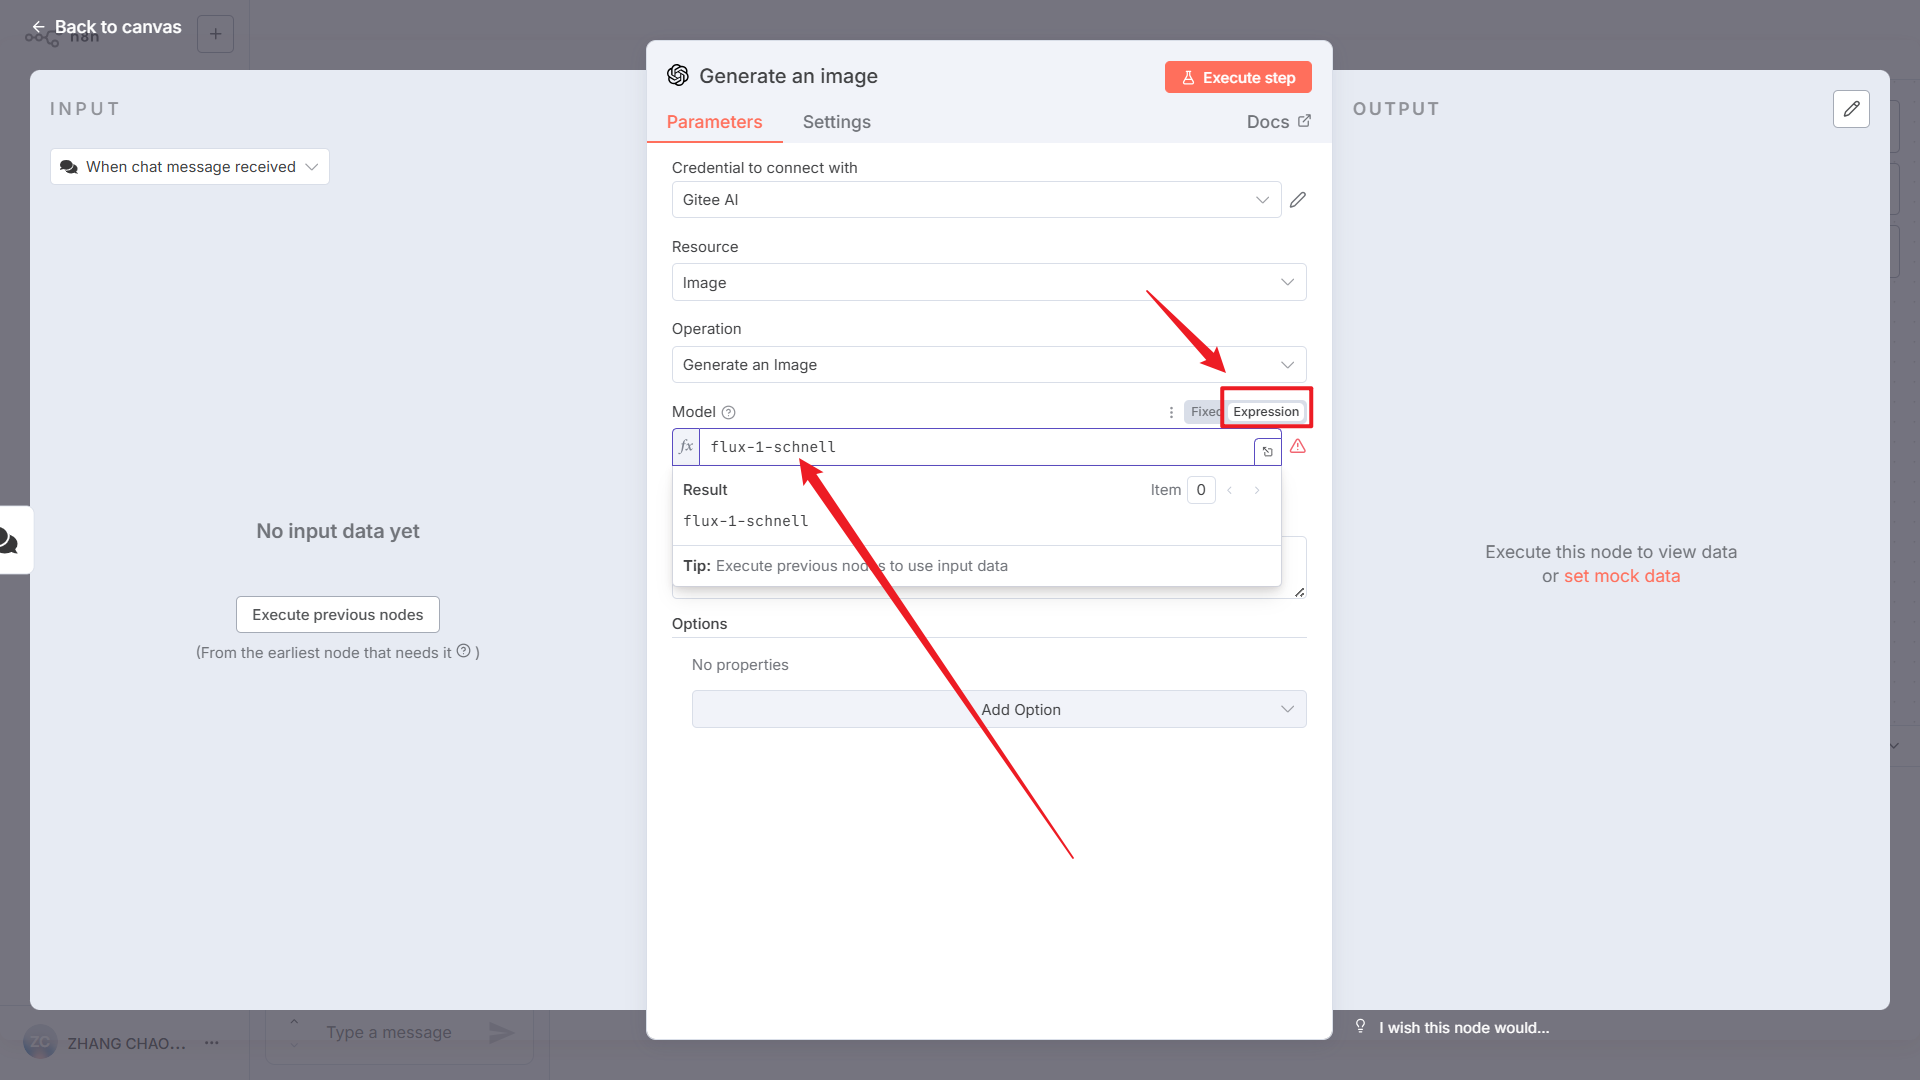1920x1080 pixels.
Task: Click the edit credential pencil icon
Action: [x=1298, y=200]
